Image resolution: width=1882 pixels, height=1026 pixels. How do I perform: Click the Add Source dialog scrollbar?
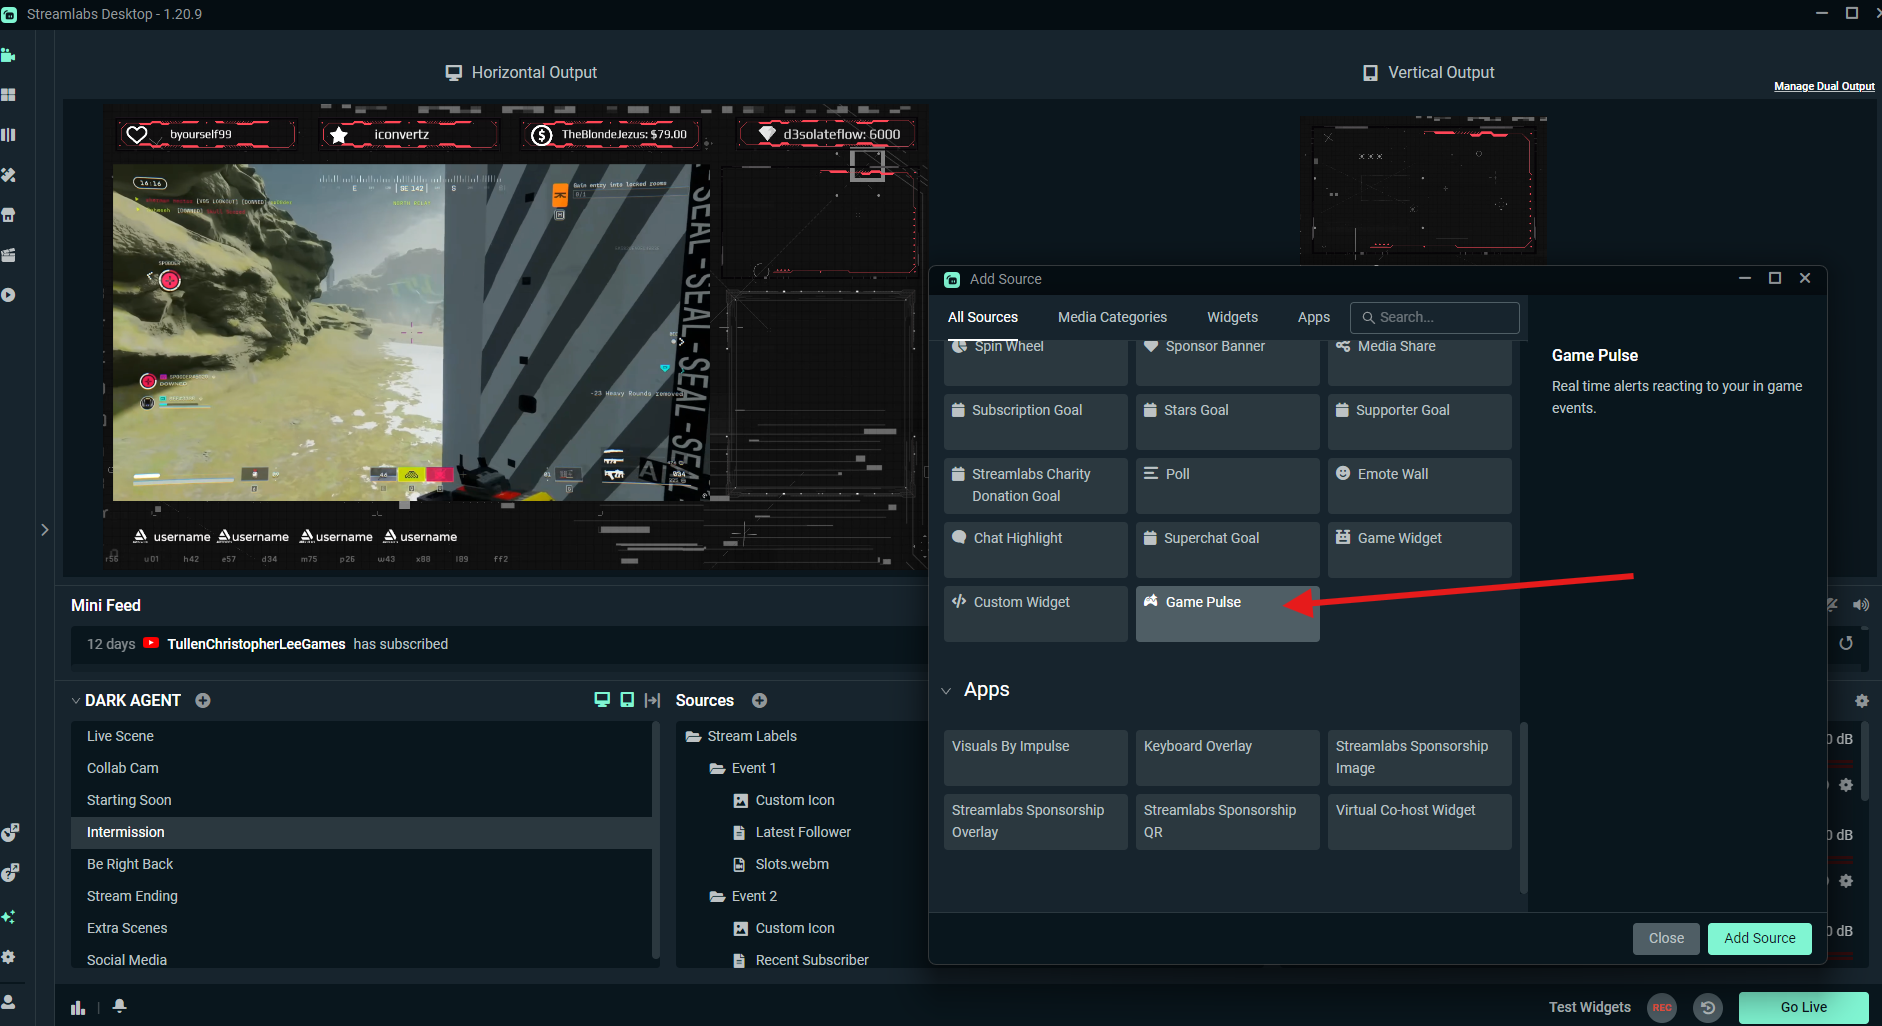(1523, 806)
